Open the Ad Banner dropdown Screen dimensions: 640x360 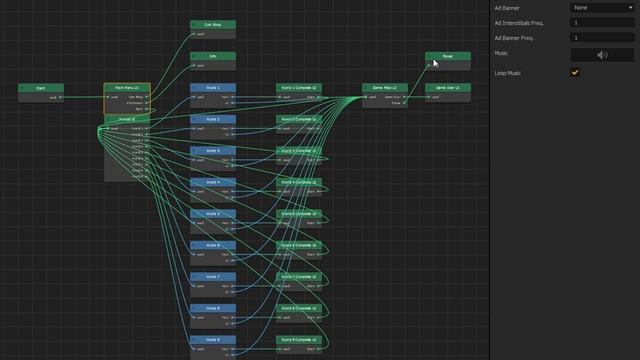(602, 8)
